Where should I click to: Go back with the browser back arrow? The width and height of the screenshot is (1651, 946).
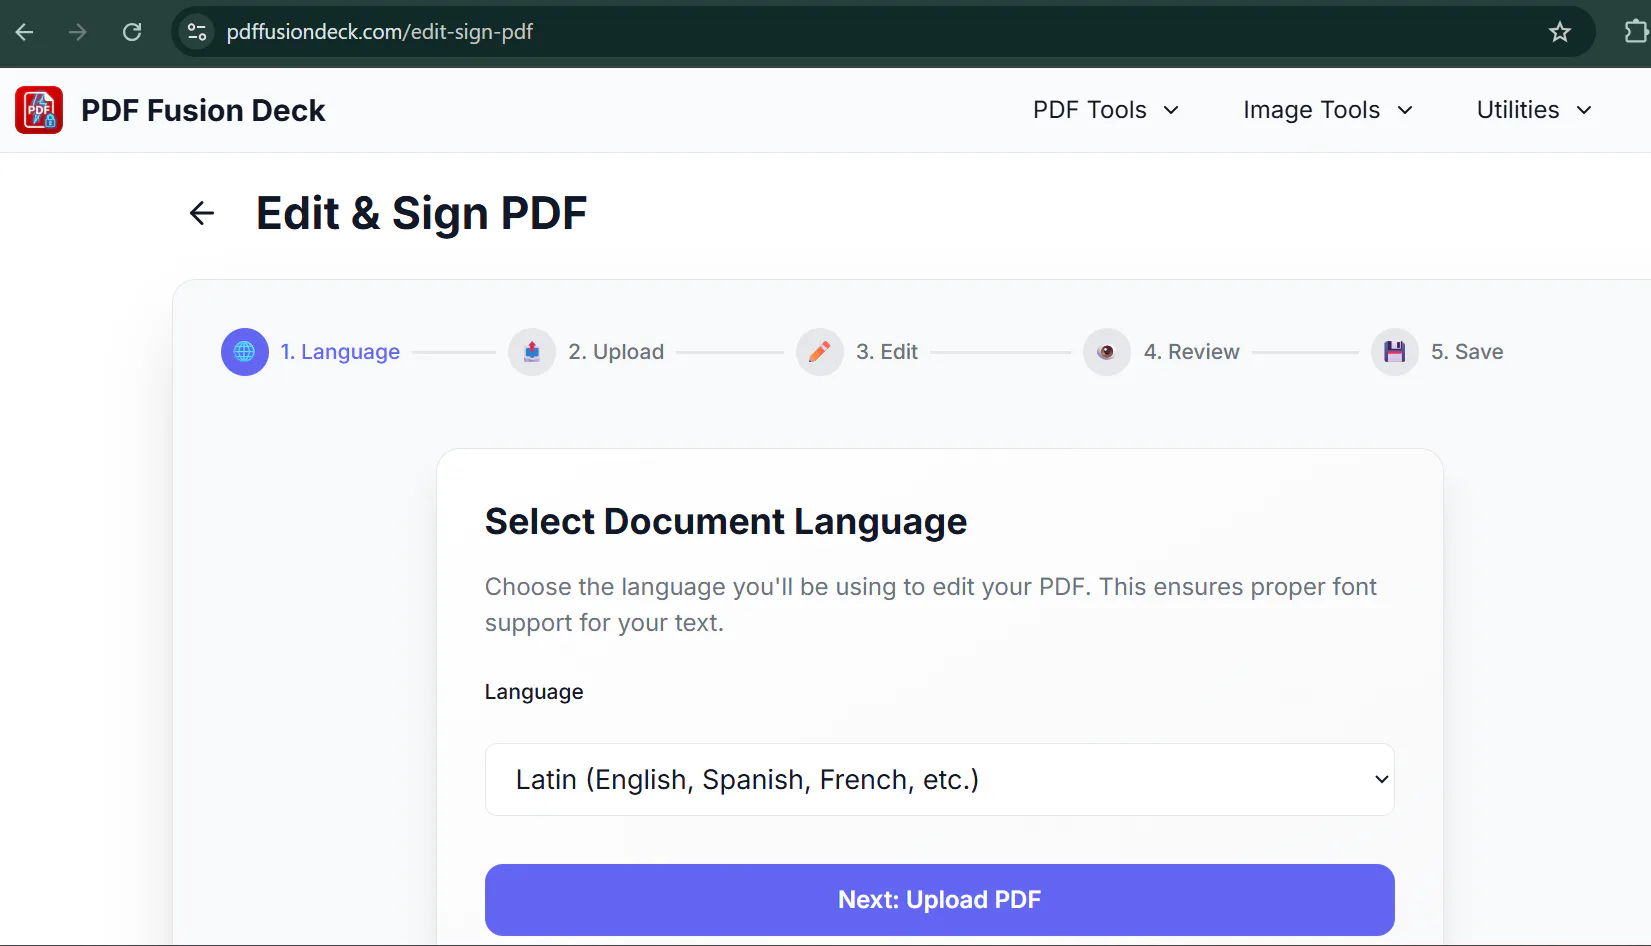click(x=25, y=32)
